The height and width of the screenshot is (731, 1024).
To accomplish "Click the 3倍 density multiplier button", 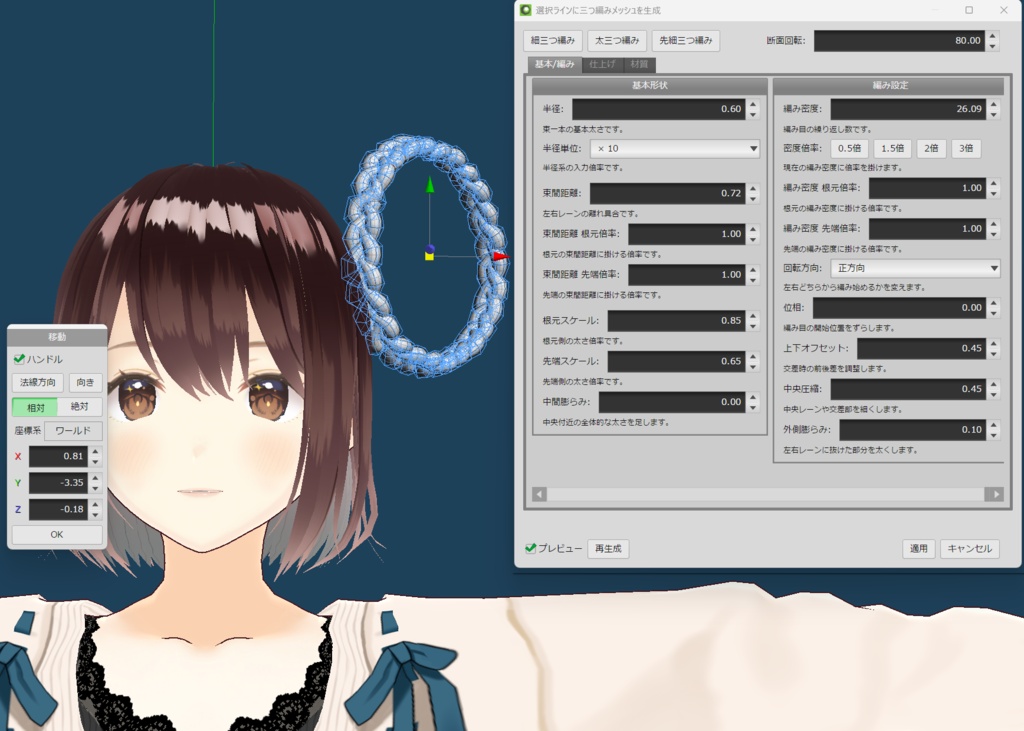I will pos(966,148).
